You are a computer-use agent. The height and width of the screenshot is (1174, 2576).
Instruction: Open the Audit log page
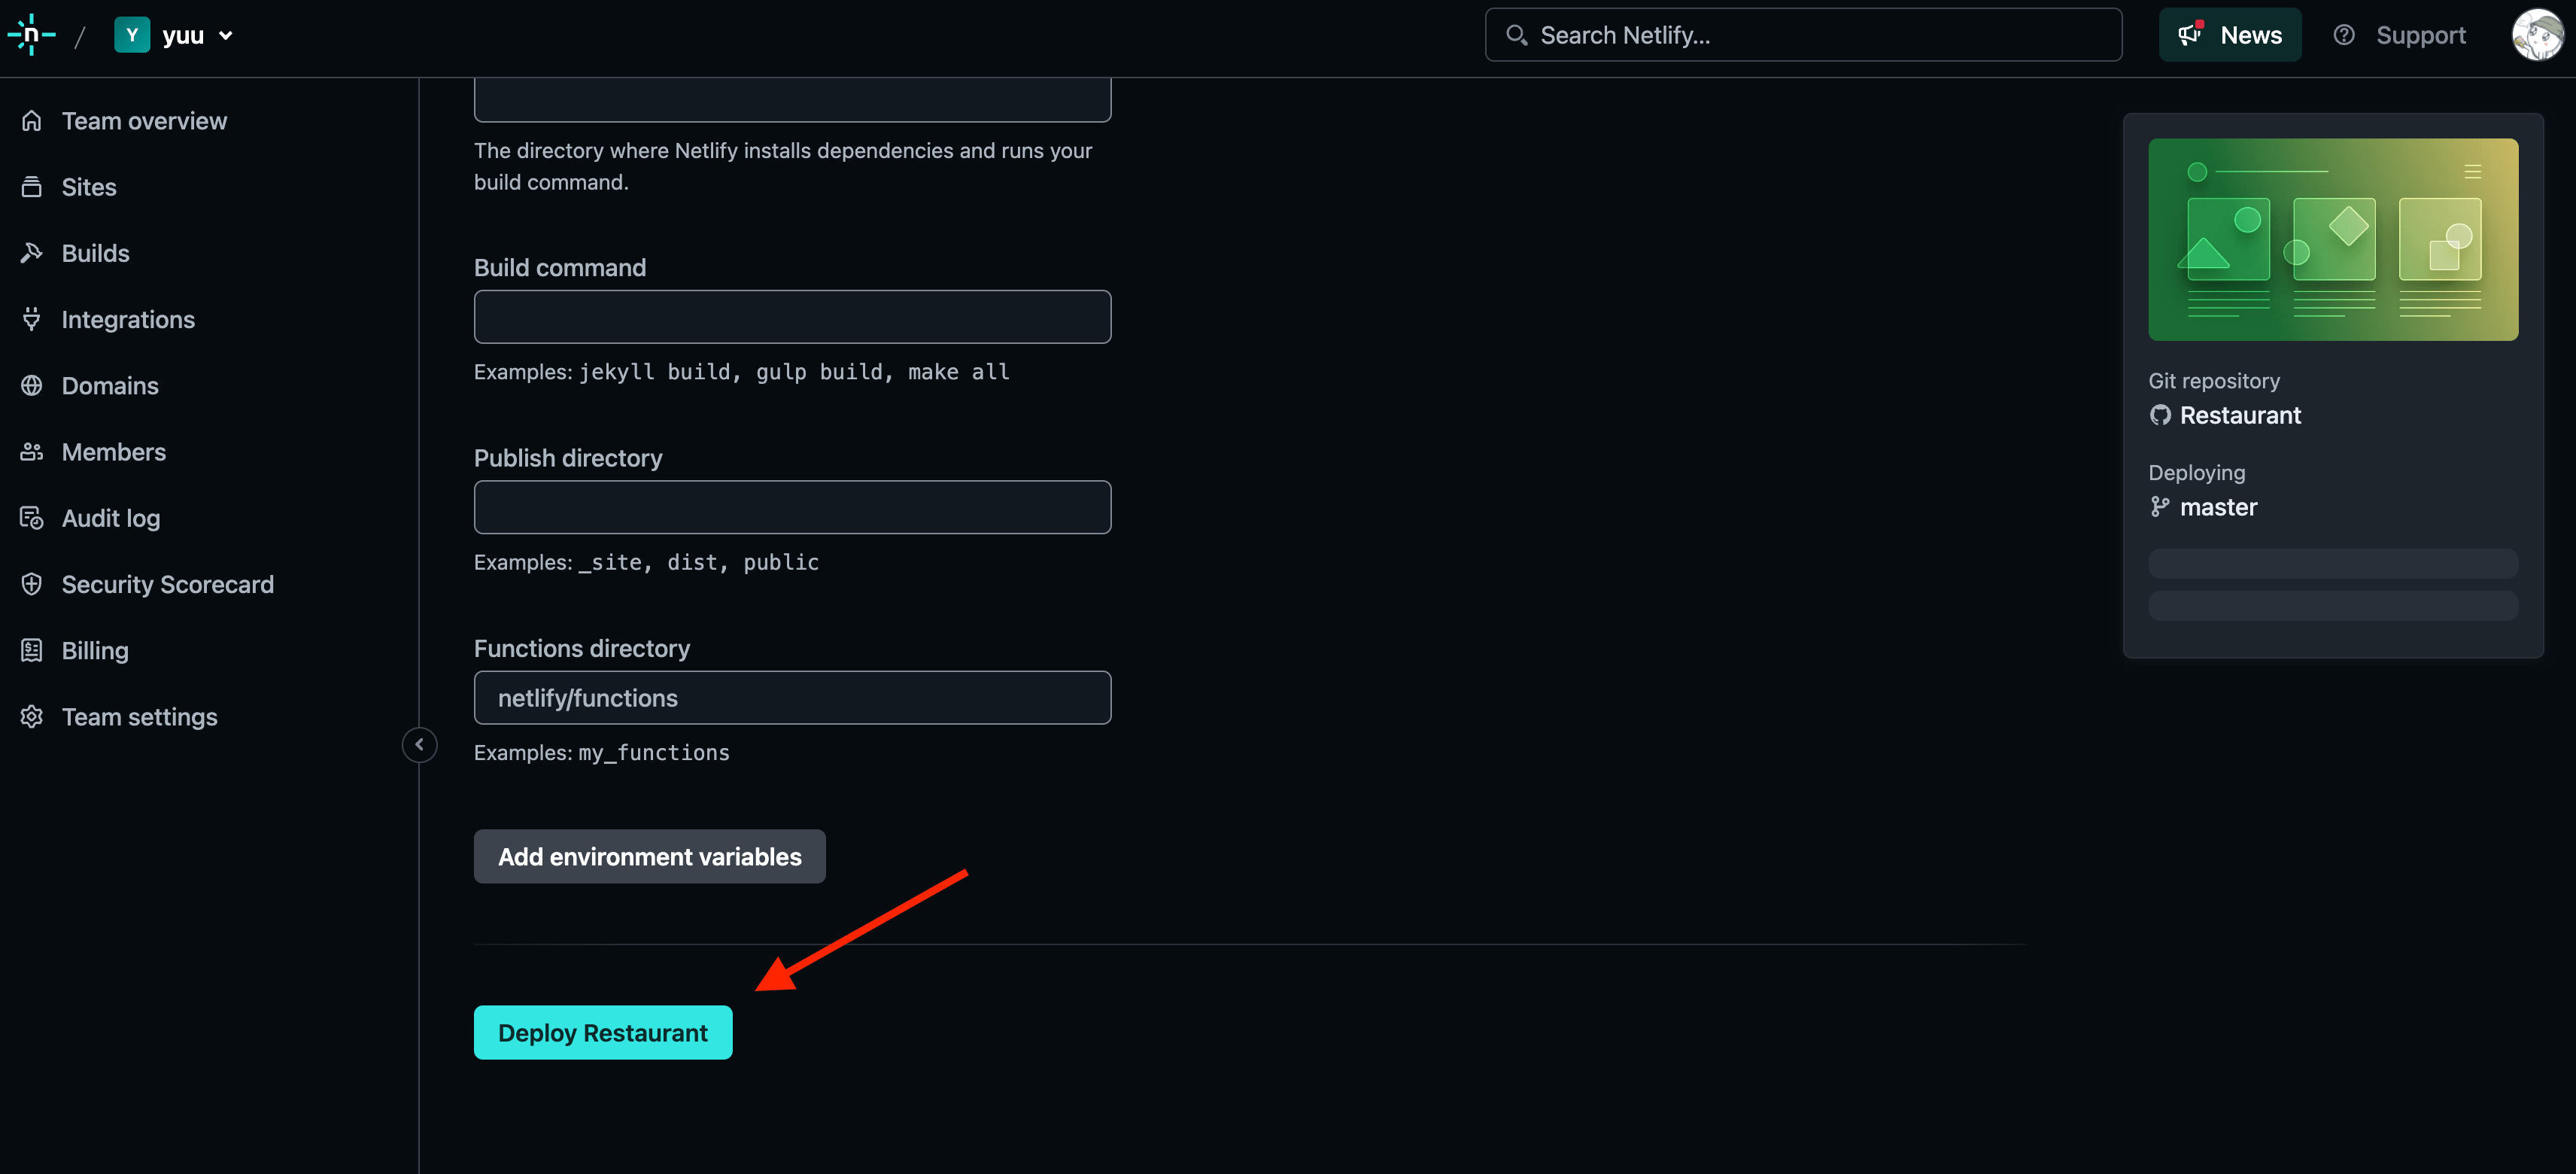[111, 518]
